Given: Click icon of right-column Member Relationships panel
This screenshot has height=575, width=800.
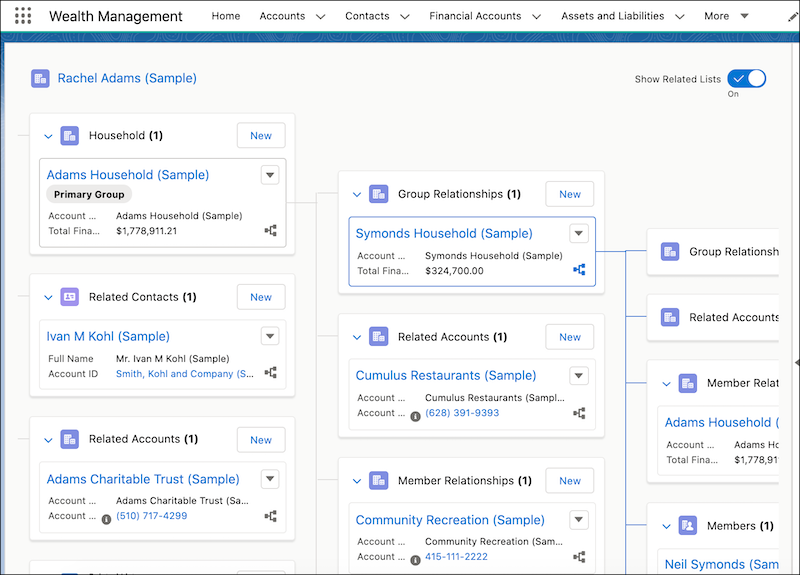Looking at the screenshot, I should [688, 383].
